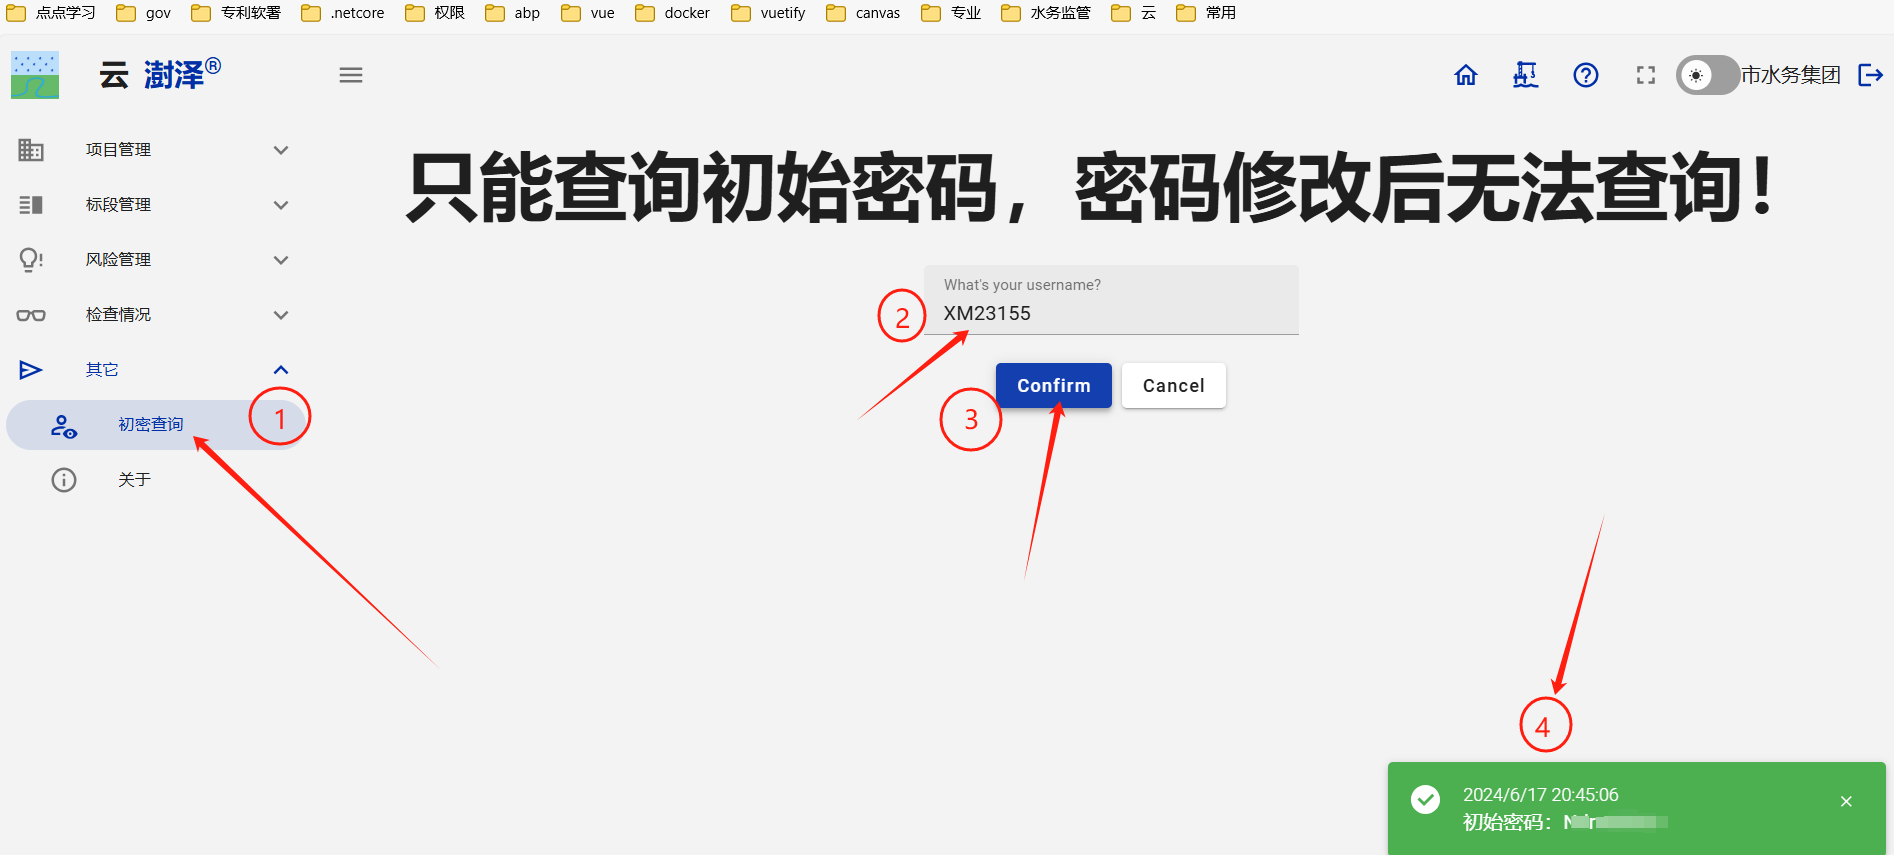
Task: Click the Cancel button
Action: 1173,386
